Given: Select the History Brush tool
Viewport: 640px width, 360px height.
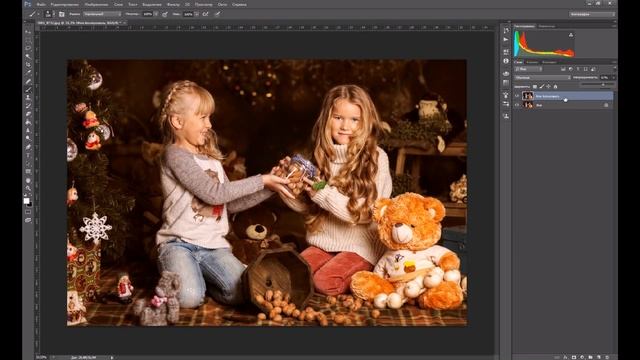Looking at the screenshot, I should point(27,106).
